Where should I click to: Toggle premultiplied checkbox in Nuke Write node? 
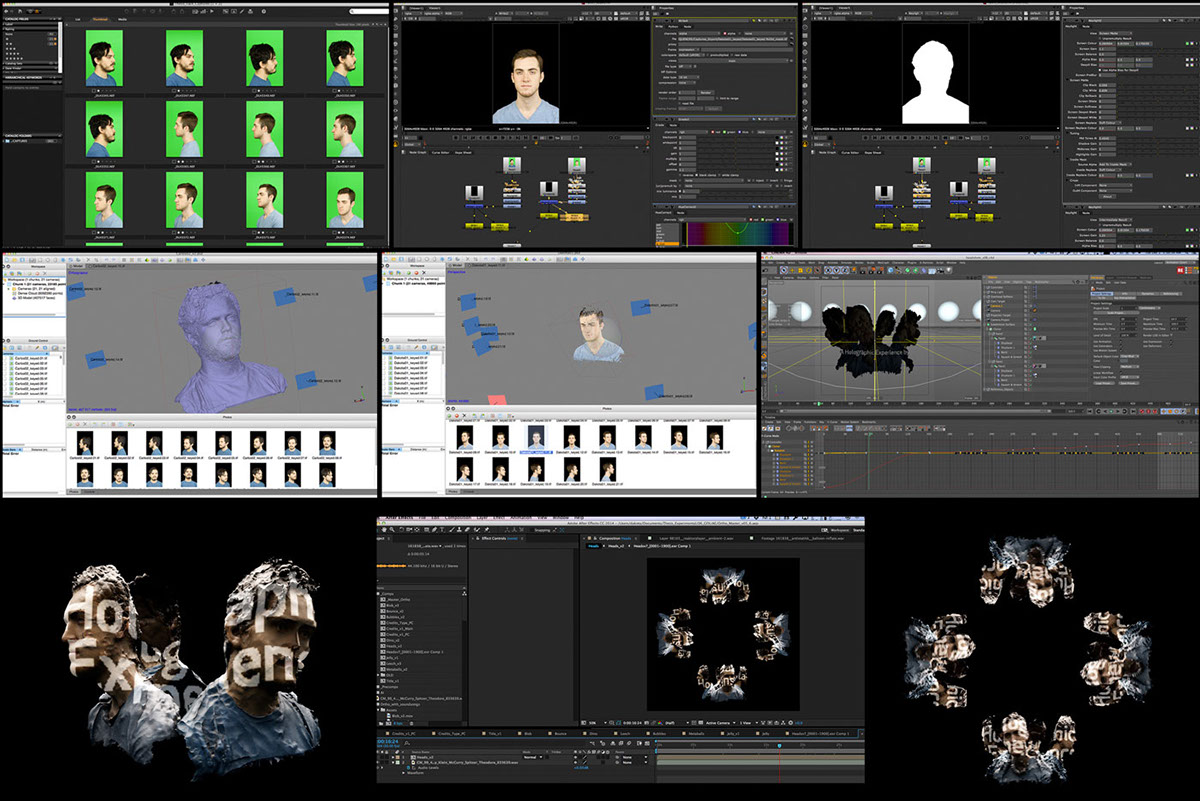pos(708,55)
